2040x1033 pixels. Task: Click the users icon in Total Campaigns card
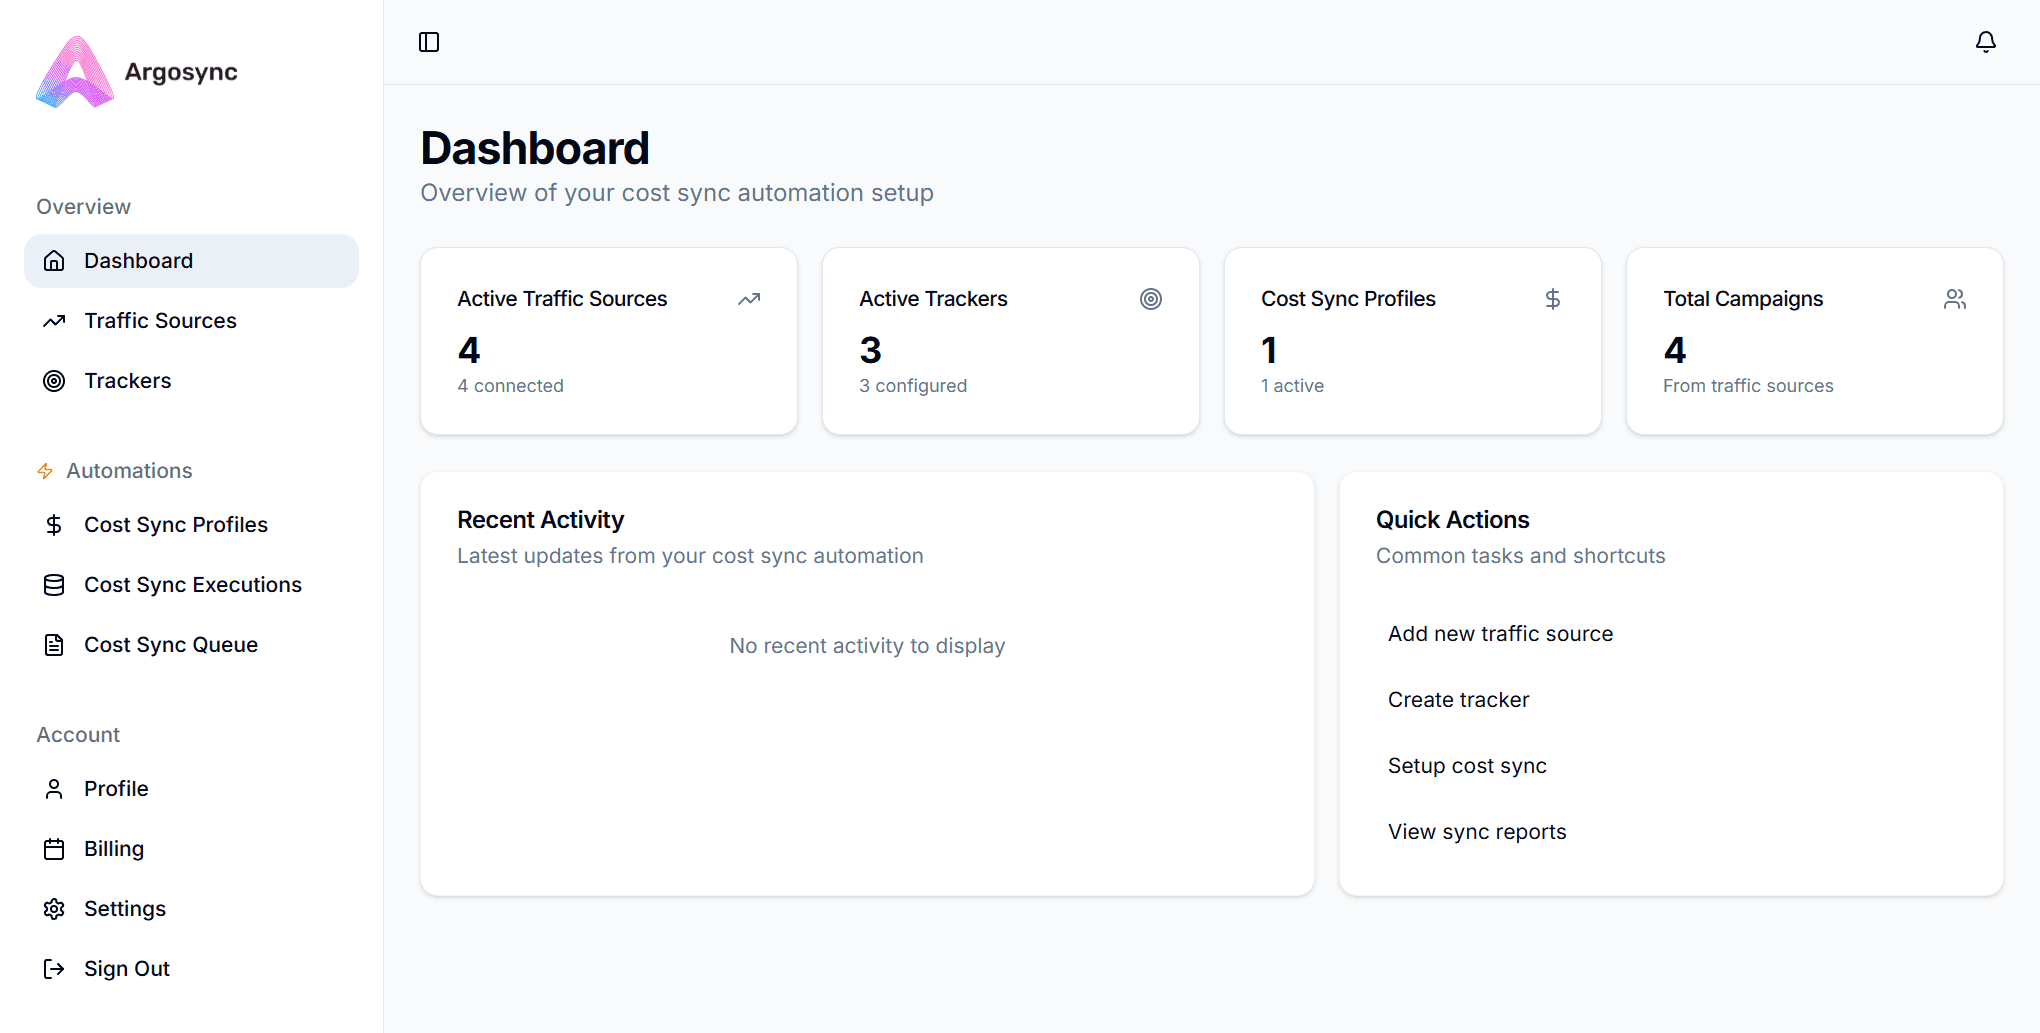pyautogui.click(x=1954, y=299)
